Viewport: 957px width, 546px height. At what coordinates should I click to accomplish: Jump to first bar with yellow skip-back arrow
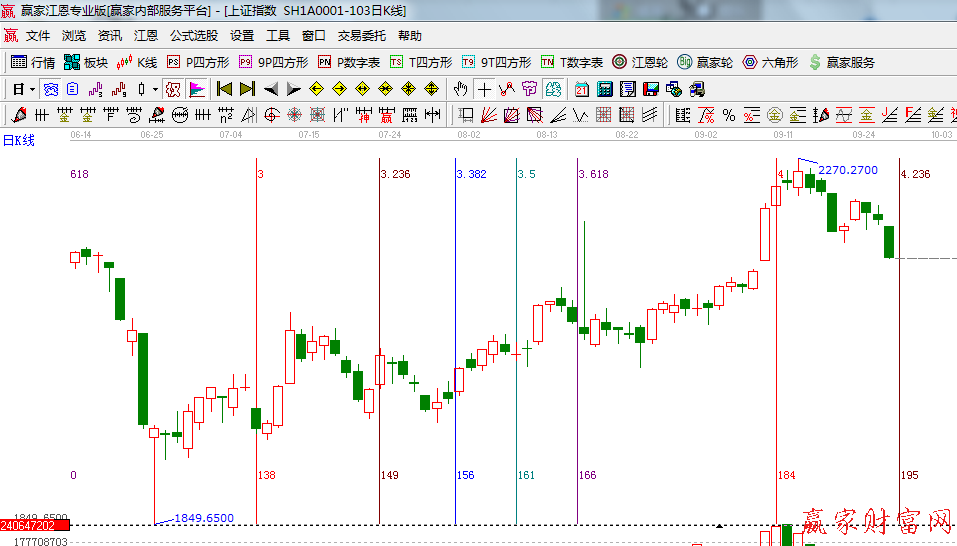tap(225, 89)
